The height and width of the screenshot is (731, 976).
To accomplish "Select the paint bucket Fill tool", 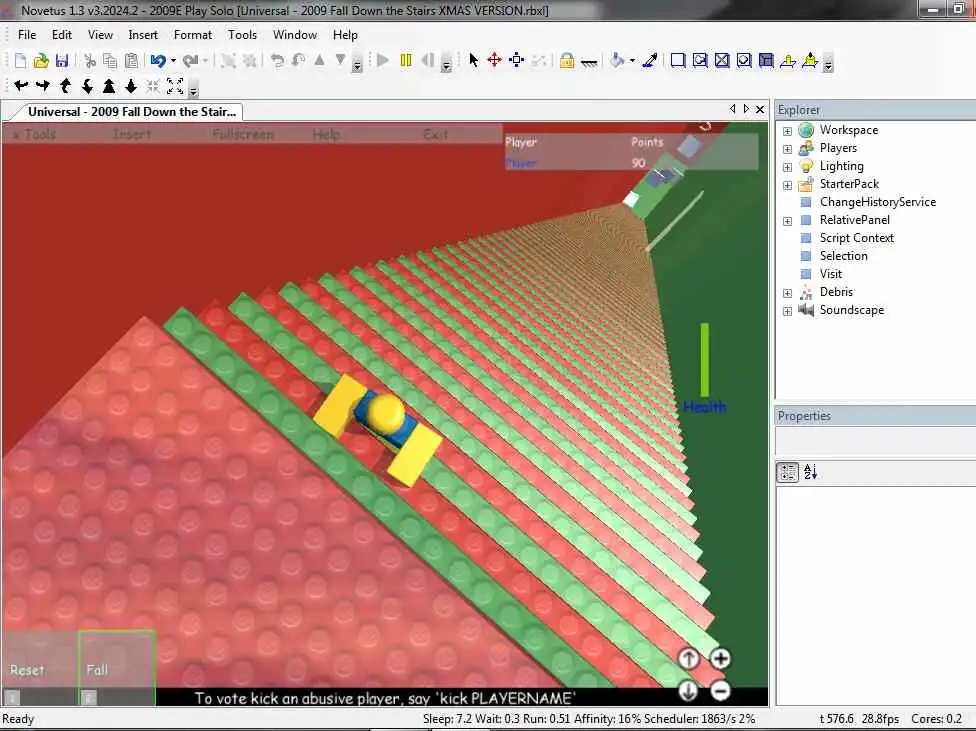I will tap(617, 60).
